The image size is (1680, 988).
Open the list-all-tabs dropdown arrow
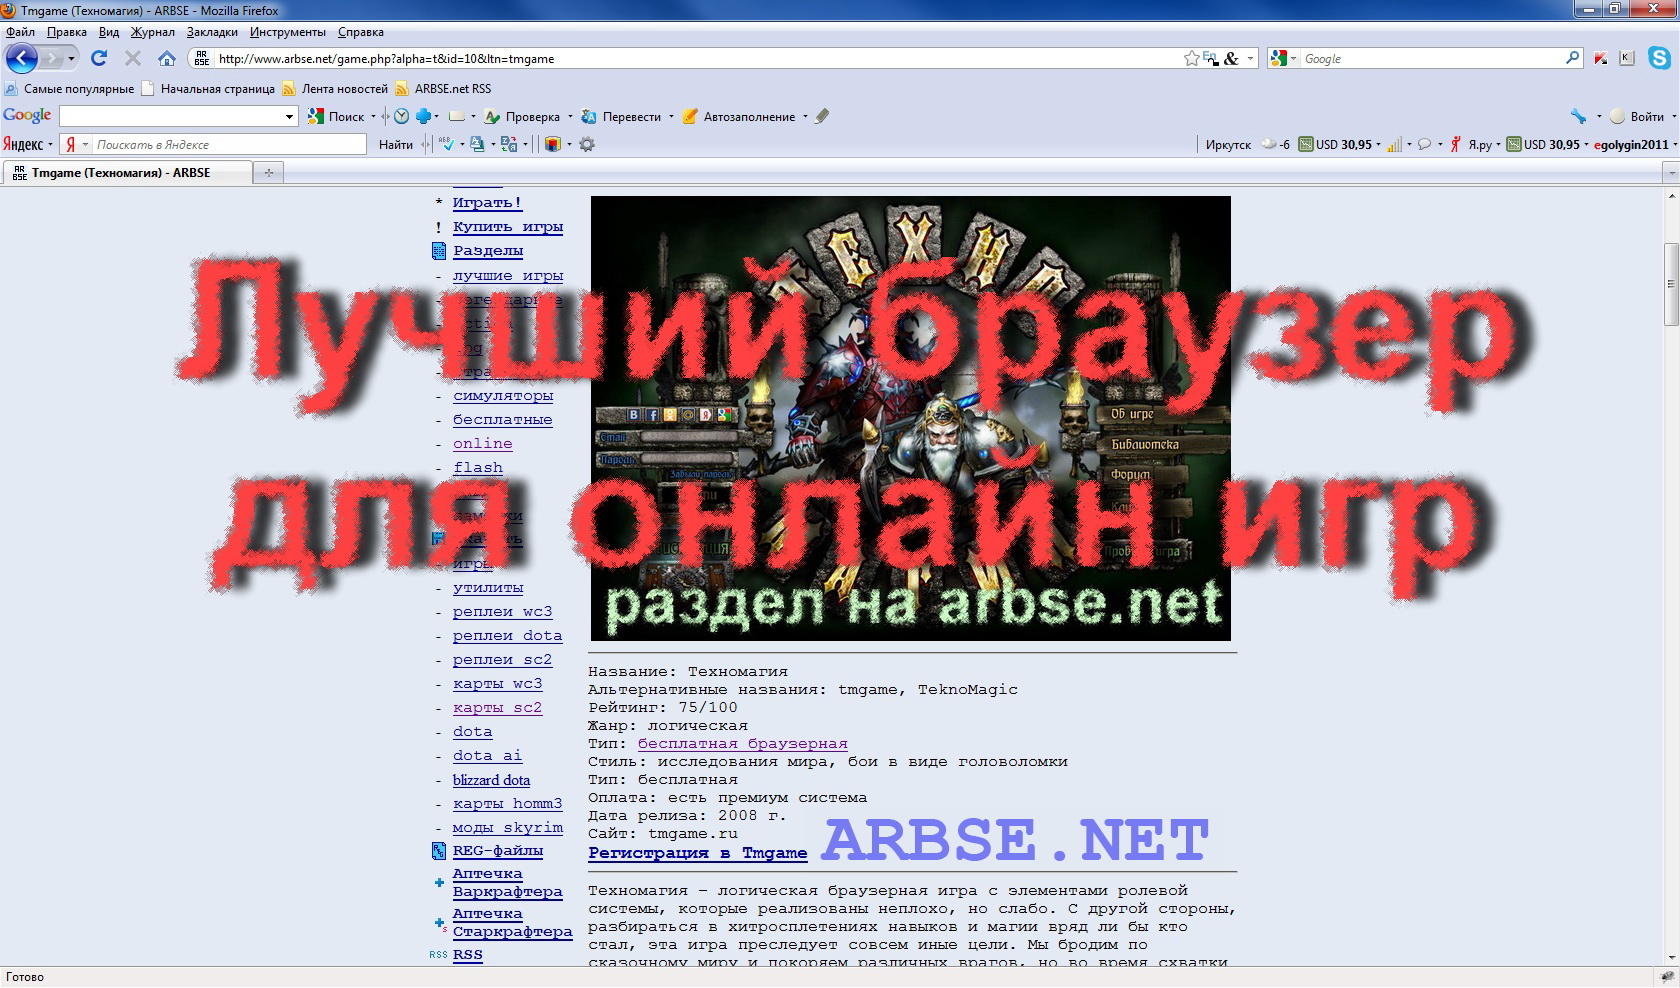1671,173
